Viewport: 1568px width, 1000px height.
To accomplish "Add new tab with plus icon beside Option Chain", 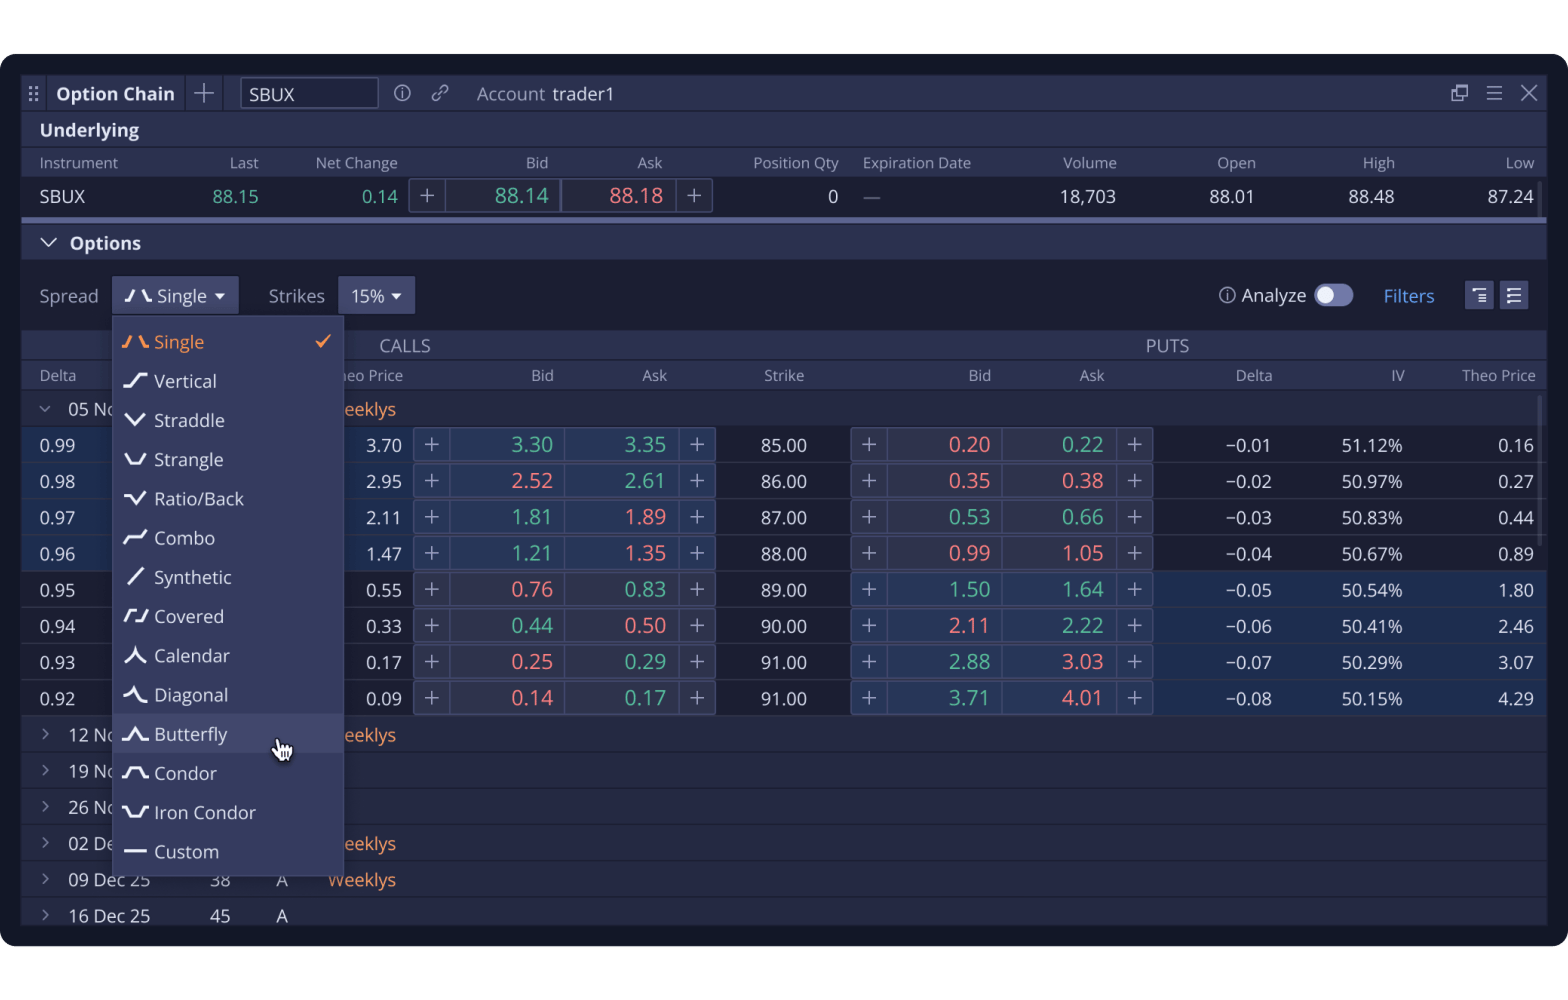I will [x=204, y=93].
